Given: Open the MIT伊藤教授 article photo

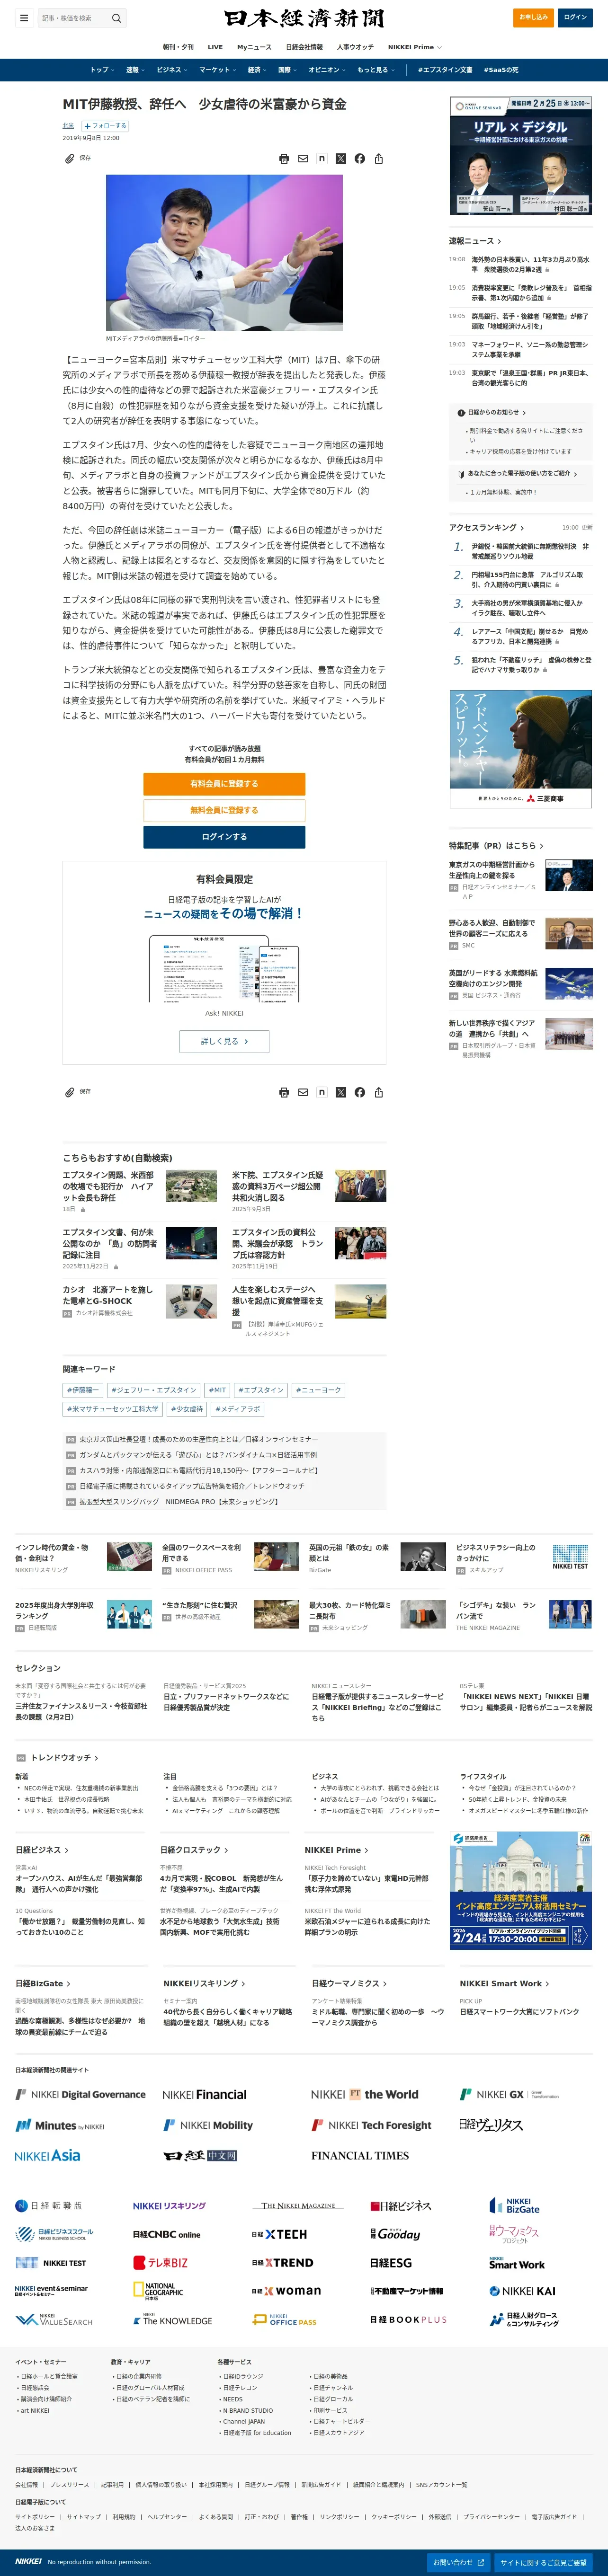Looking at the screenshot, I should tap(224, 253).
